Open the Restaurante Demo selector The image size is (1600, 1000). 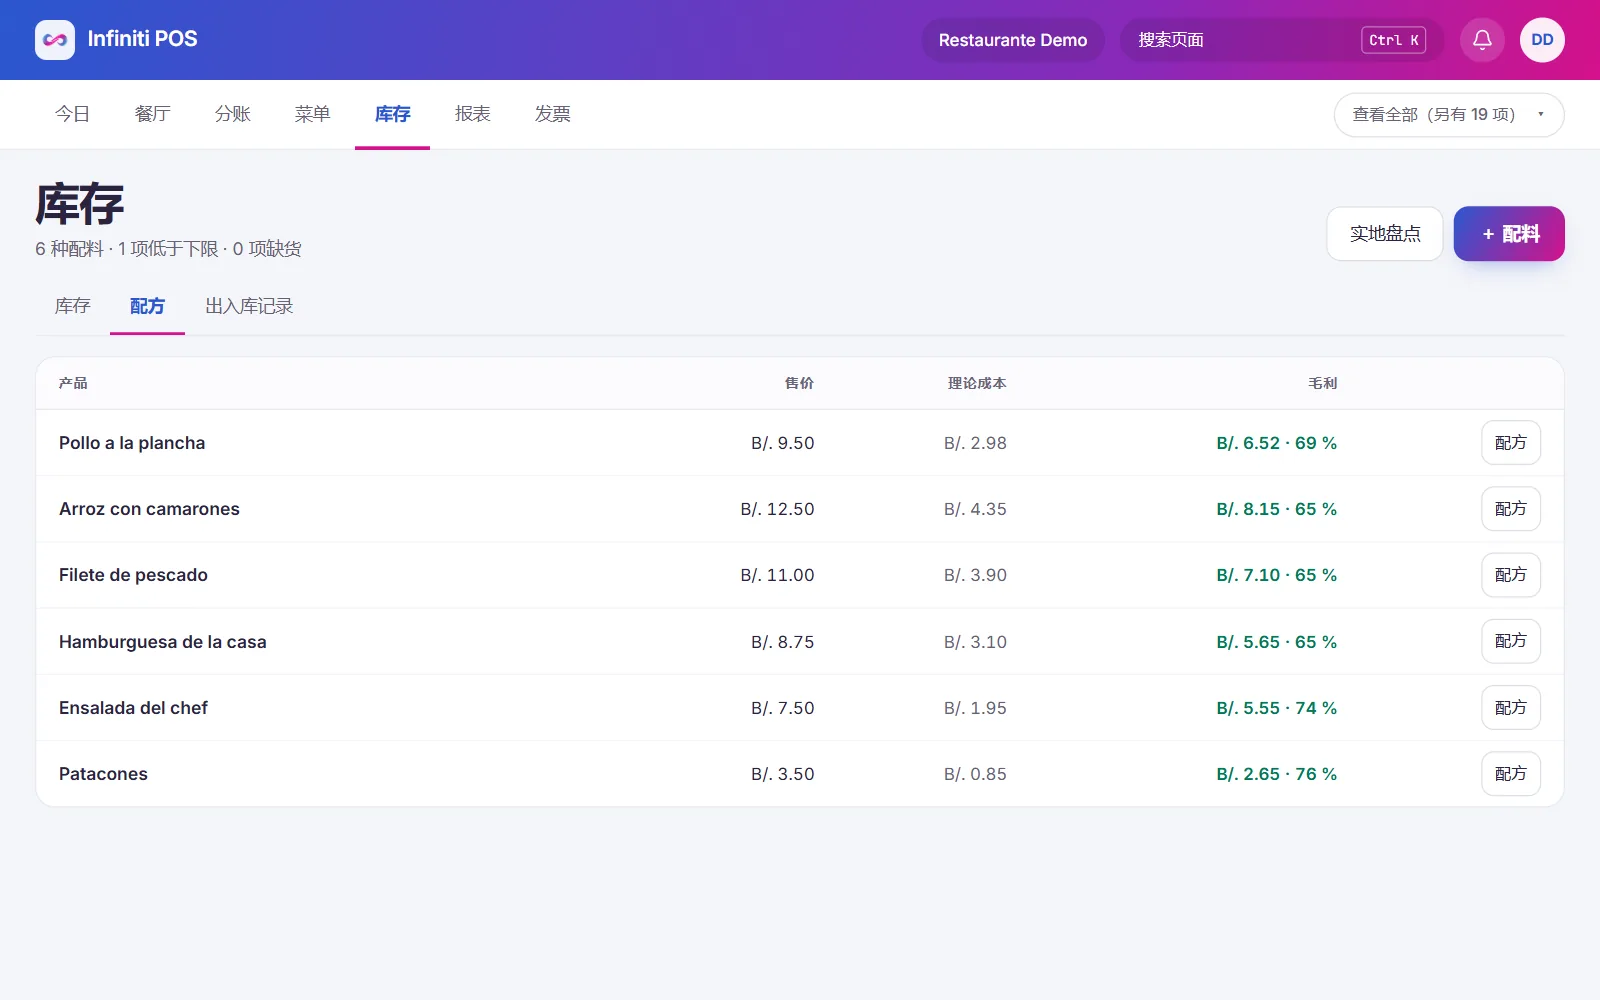point(1013,40)
